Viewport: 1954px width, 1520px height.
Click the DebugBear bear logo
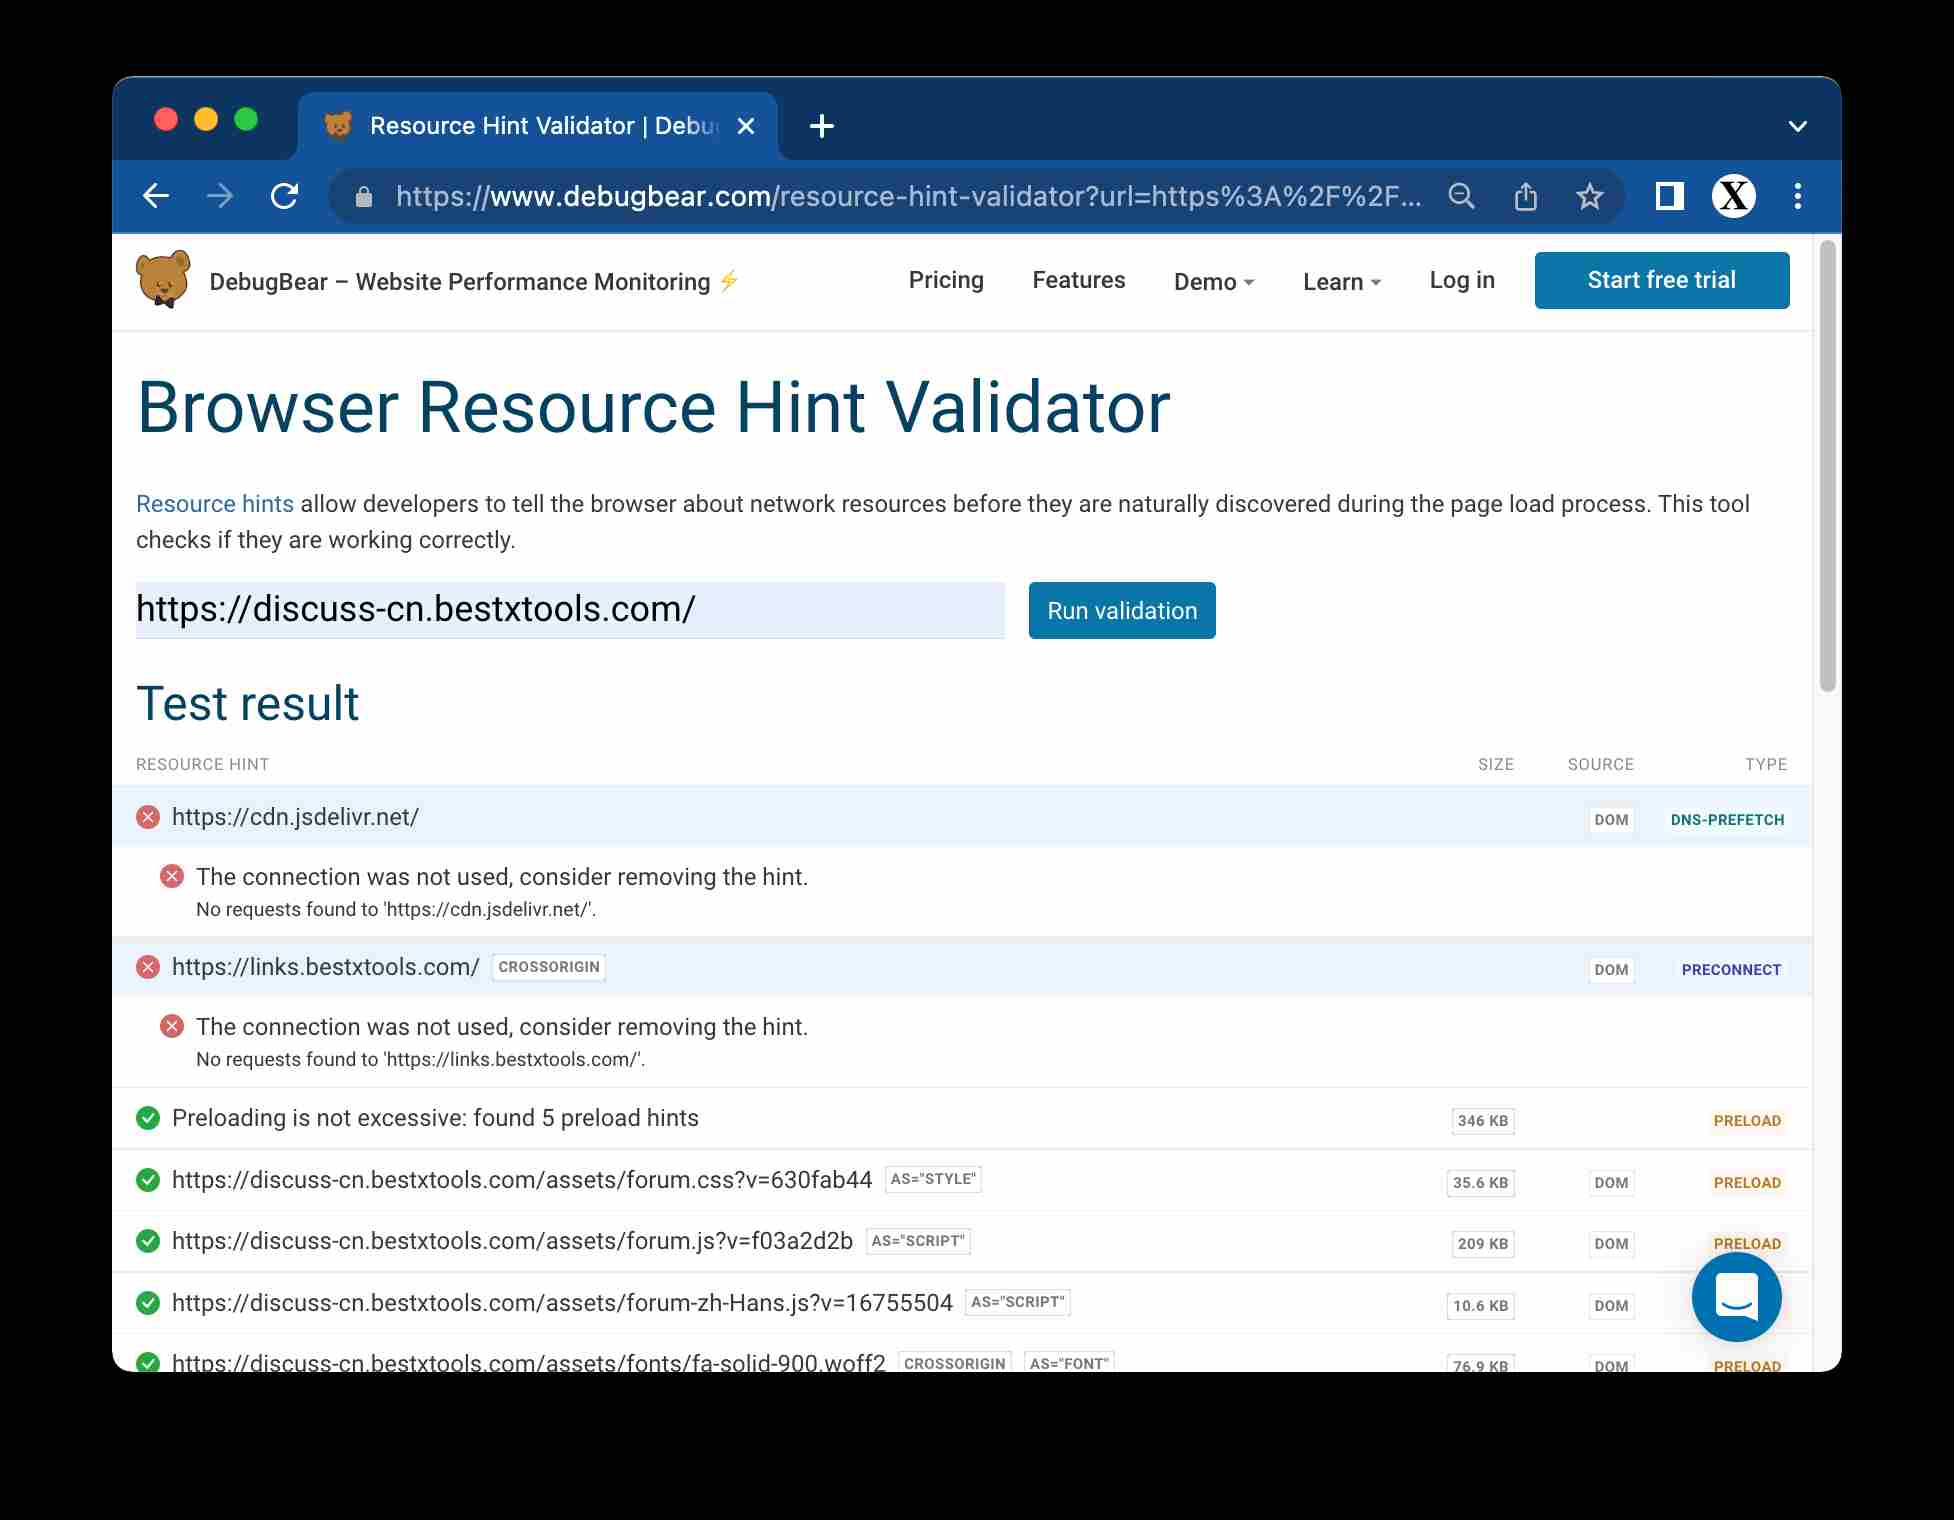pos(163,279)
